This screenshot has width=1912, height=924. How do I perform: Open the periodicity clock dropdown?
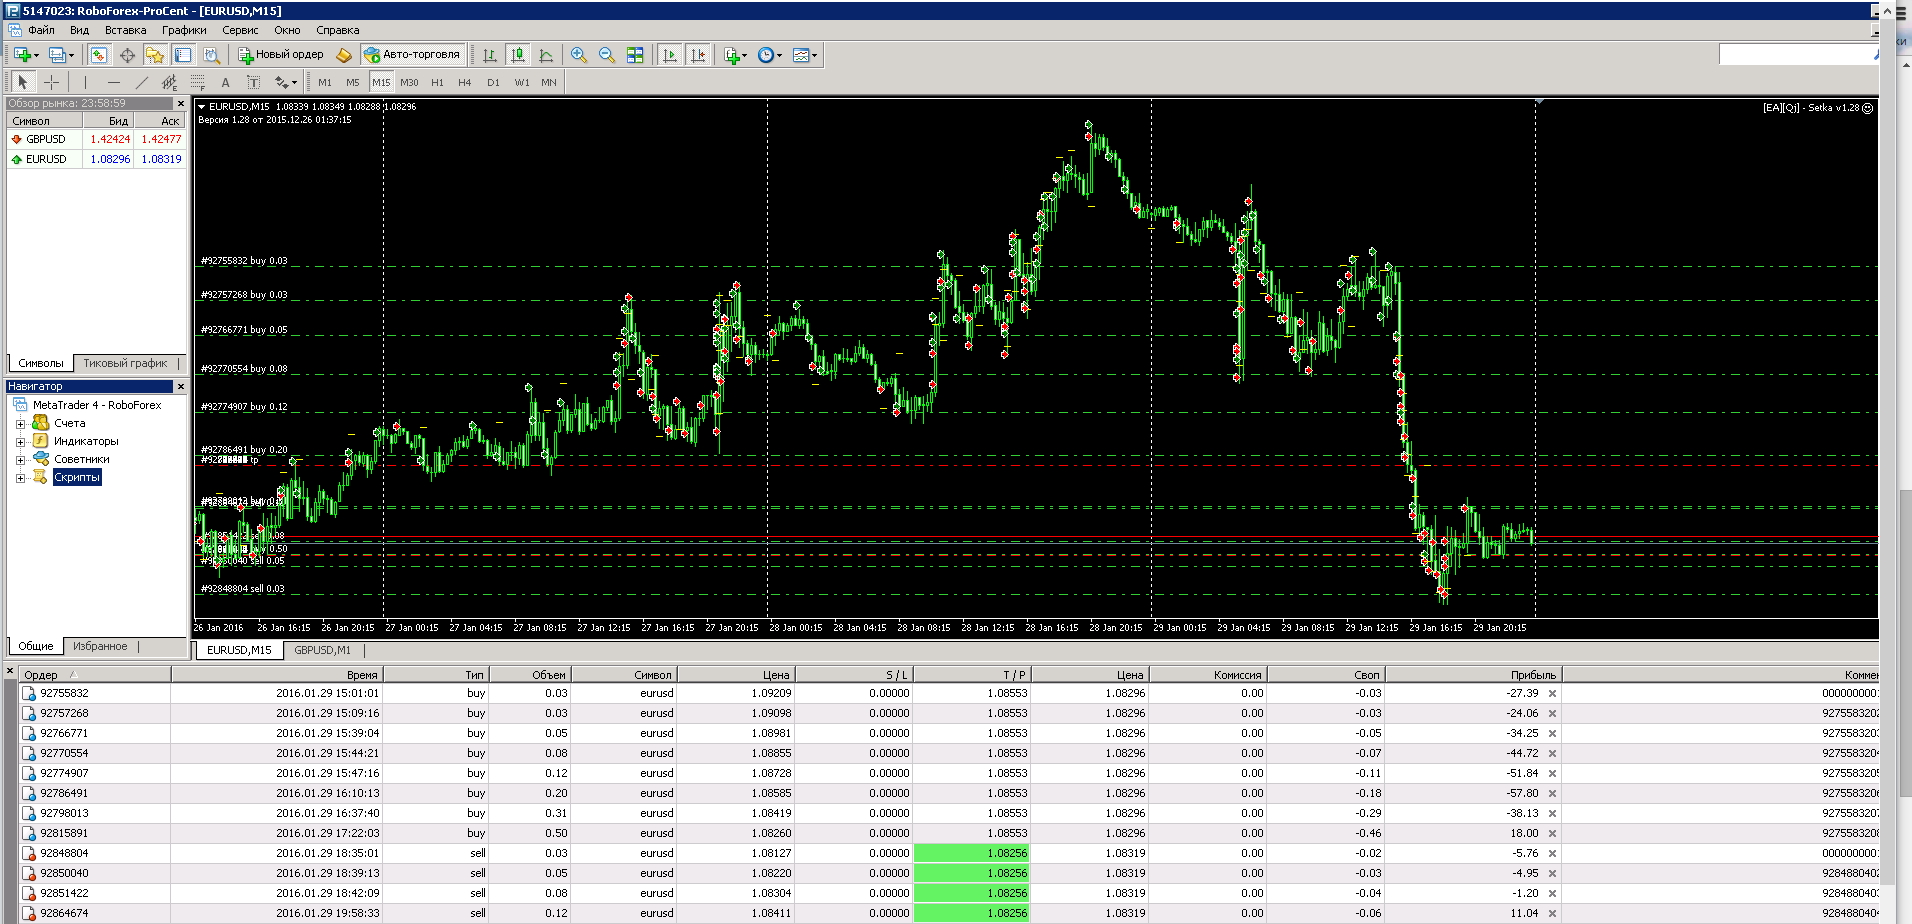769,55
